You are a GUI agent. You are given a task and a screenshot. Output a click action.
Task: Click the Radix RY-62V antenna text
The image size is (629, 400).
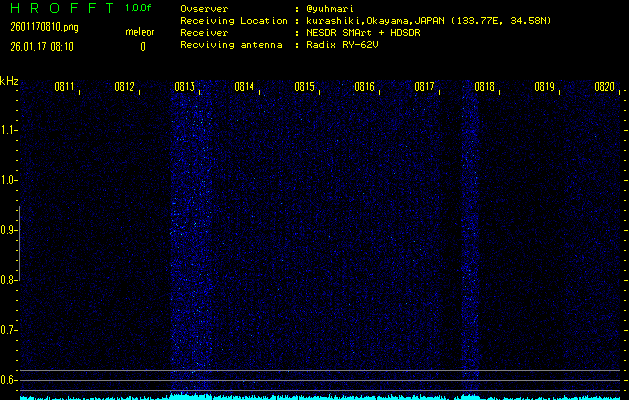tap(343, 45)
